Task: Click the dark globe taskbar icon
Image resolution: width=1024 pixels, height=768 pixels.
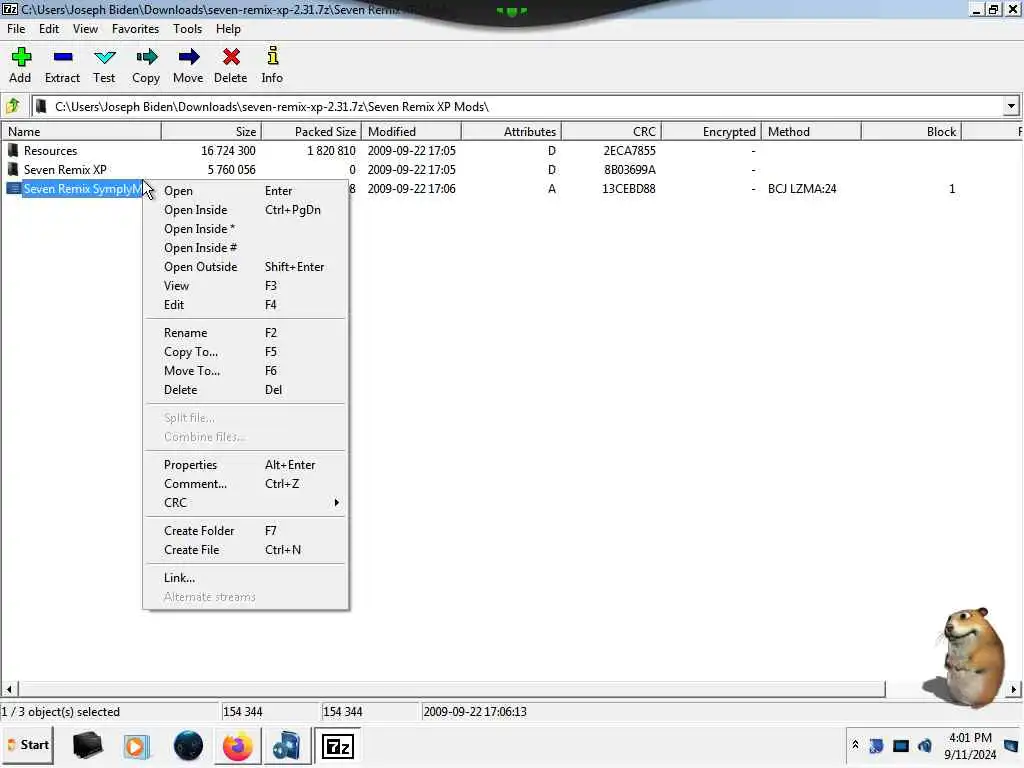Action: point(188,746)
